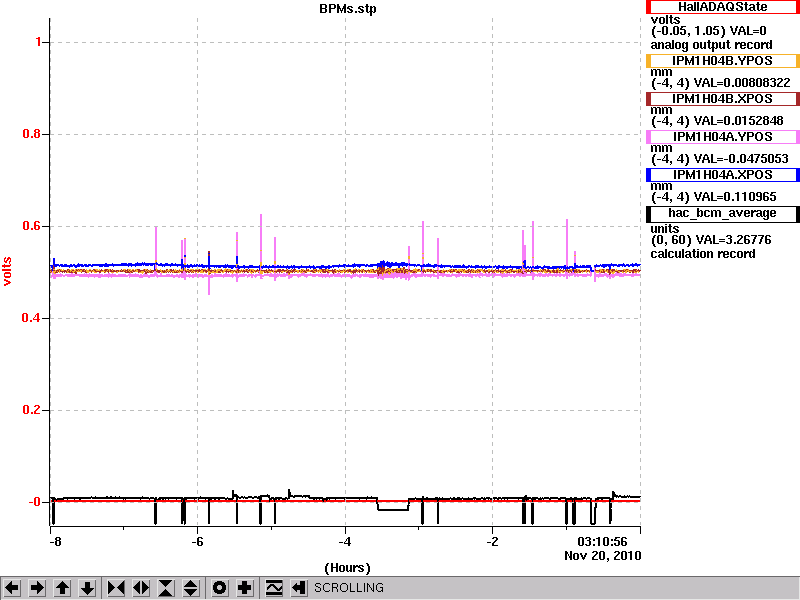Image resolution: width=800 pixels, height=600 pixels.
Task: Click the waveform graph icon in the toolbar
Action: (x=274, y=588)
